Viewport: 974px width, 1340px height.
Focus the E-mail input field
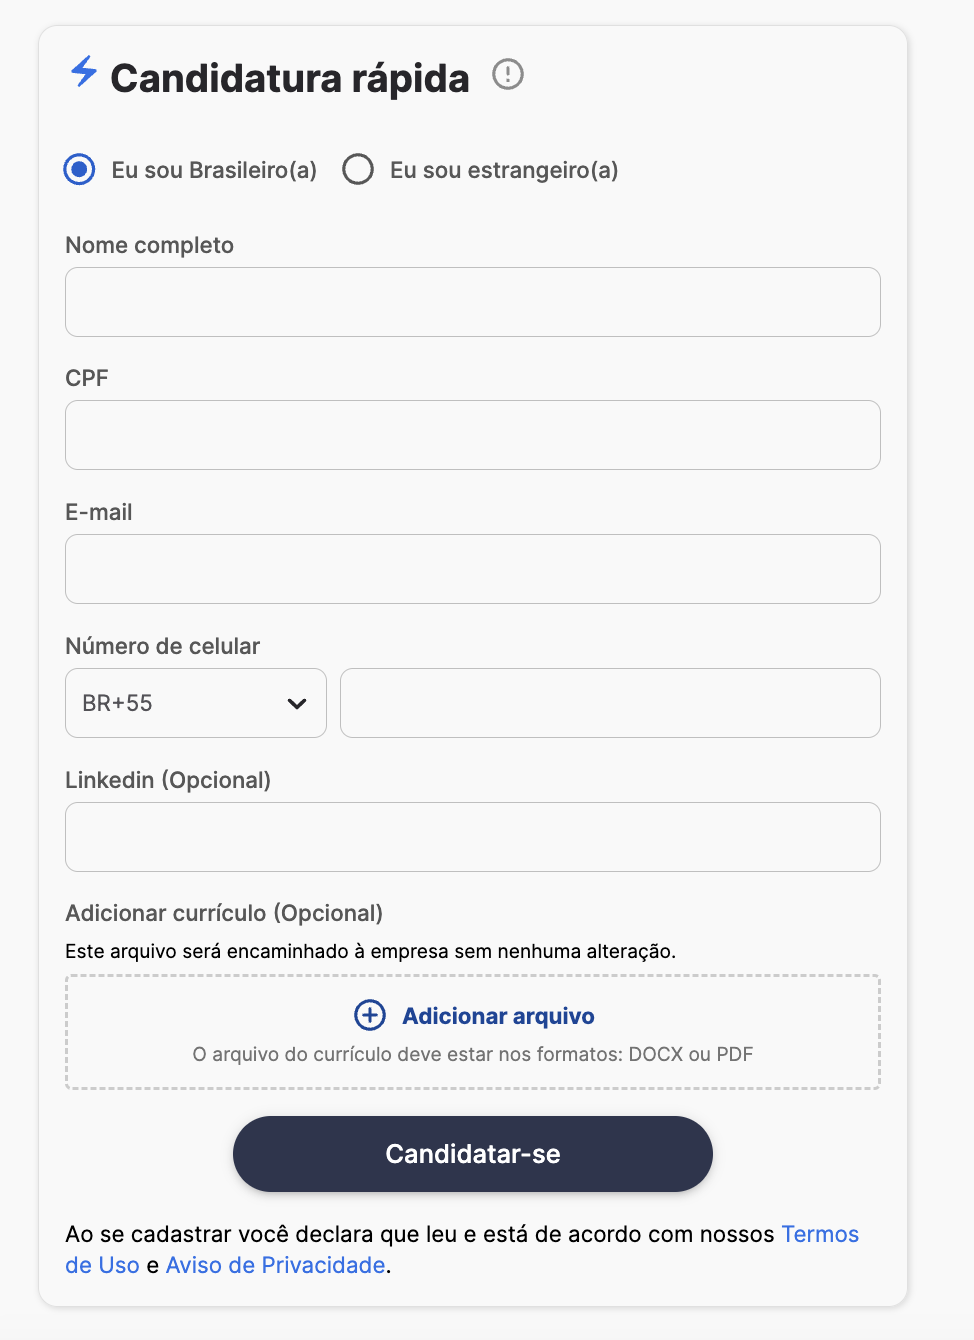click(x=472, y=569)
